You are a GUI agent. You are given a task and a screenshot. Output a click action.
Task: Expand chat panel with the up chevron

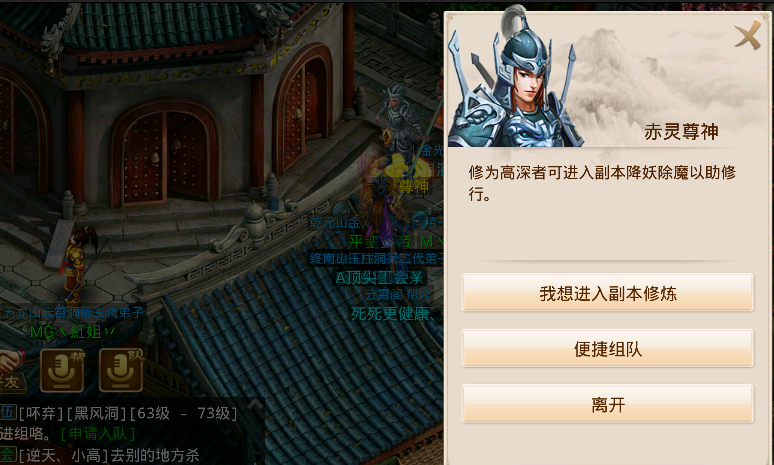255,404
